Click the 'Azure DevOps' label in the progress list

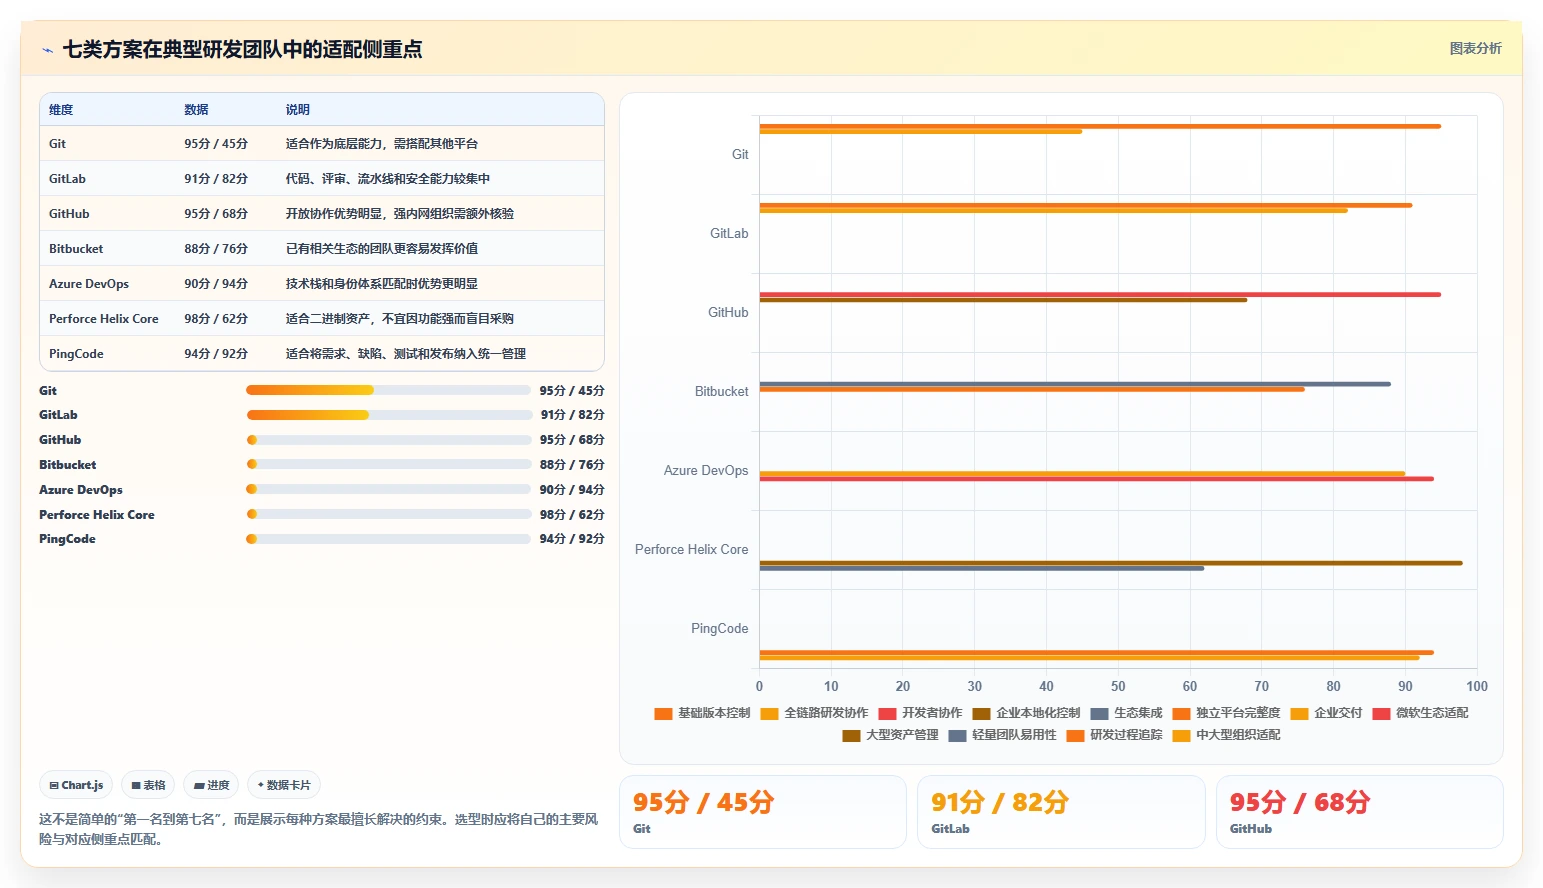(x=81, y=490)
